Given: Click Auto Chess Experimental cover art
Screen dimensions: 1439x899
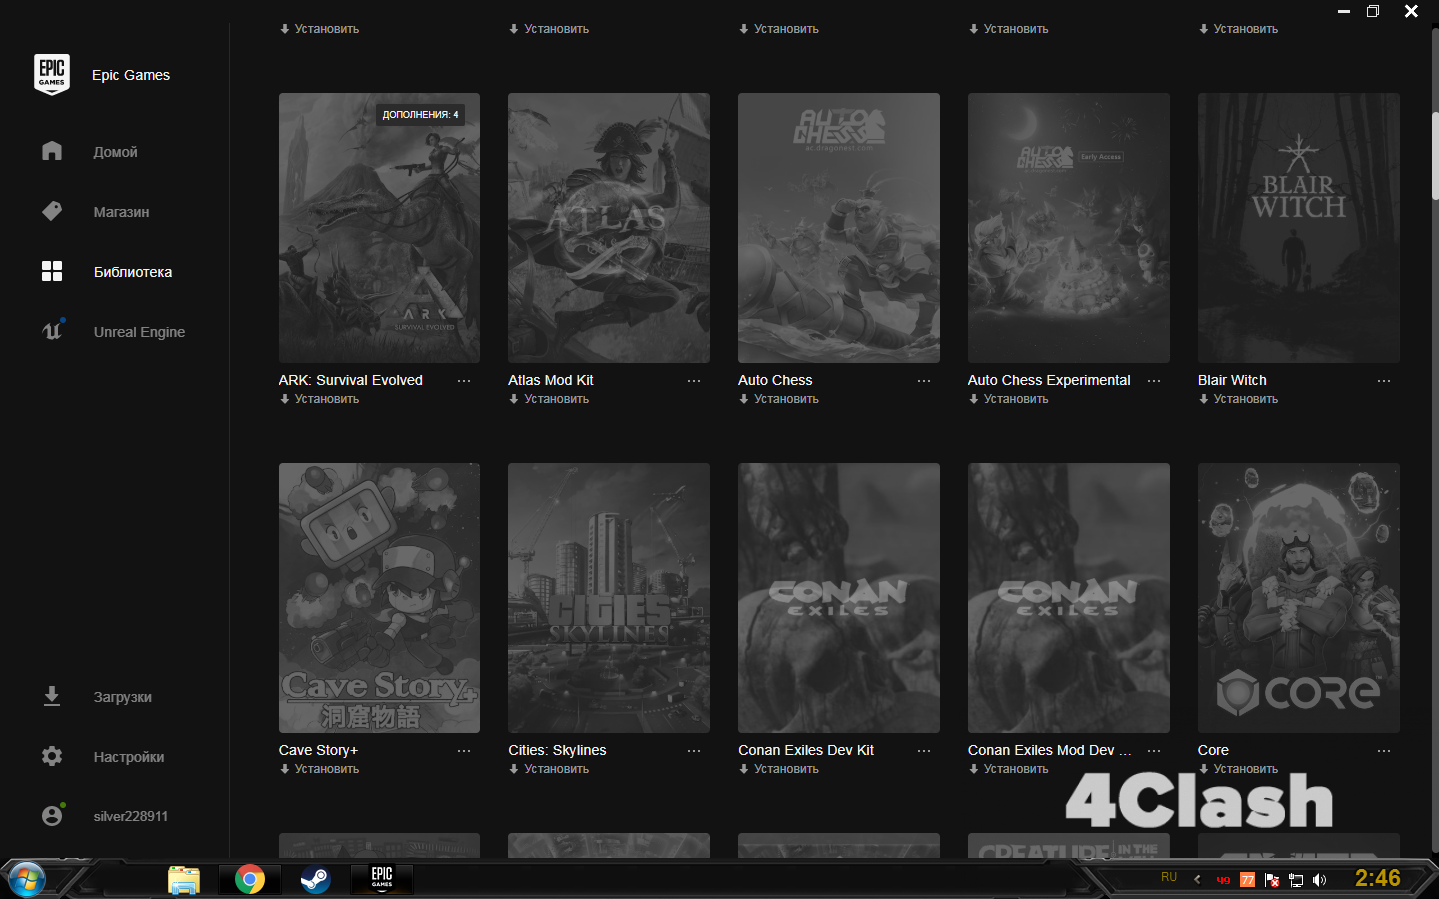Looking at the screenshot, I should (x=1069, y=228).
